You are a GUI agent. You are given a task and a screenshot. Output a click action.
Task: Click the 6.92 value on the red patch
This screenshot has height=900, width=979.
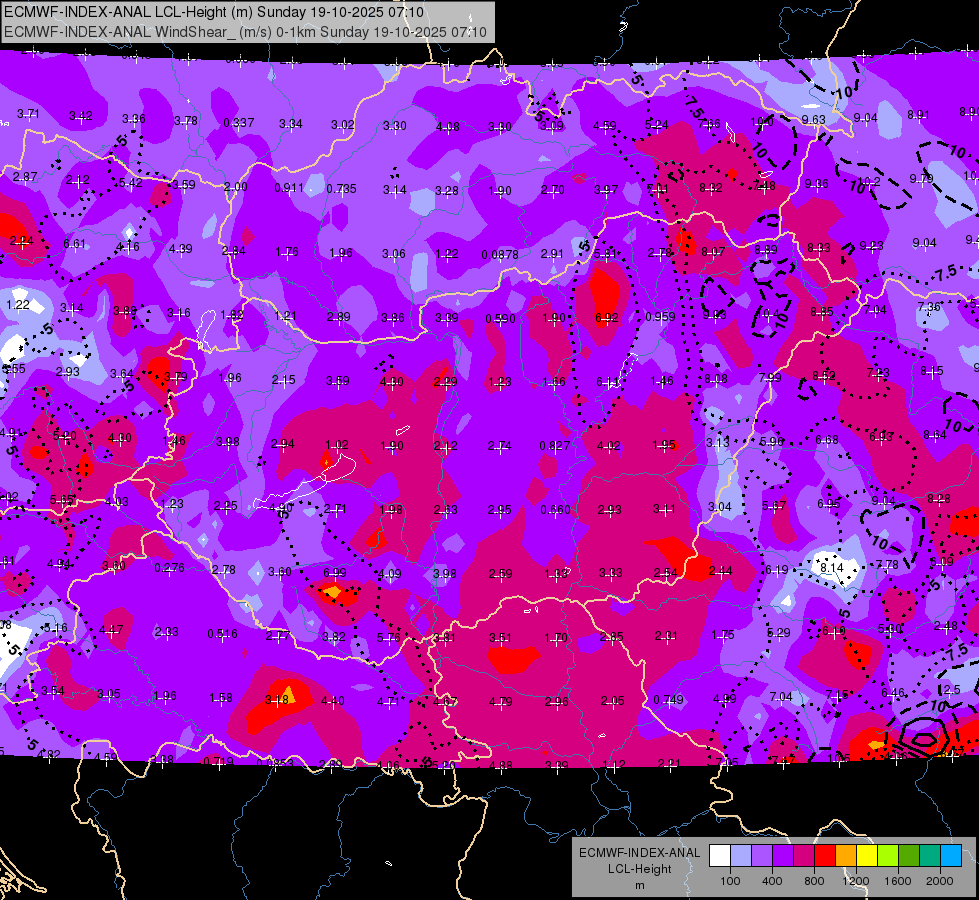(x=607, y=317)
